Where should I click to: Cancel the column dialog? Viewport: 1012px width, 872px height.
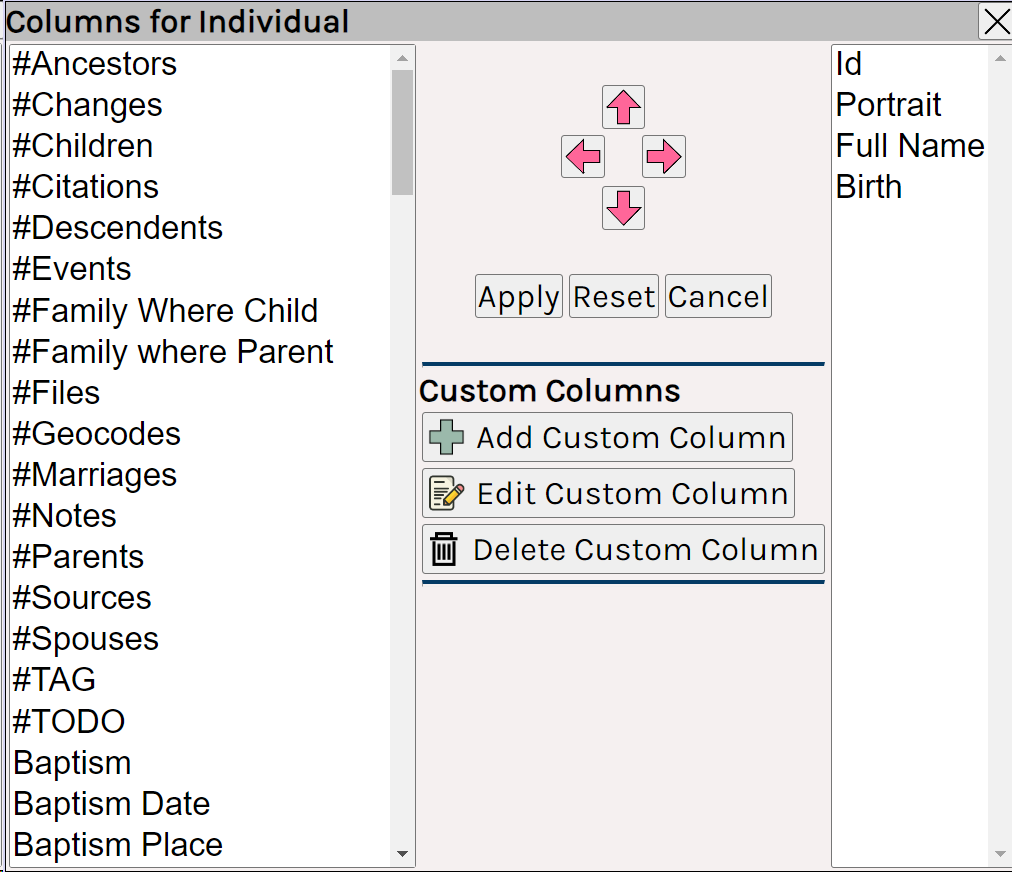(718, 296)
